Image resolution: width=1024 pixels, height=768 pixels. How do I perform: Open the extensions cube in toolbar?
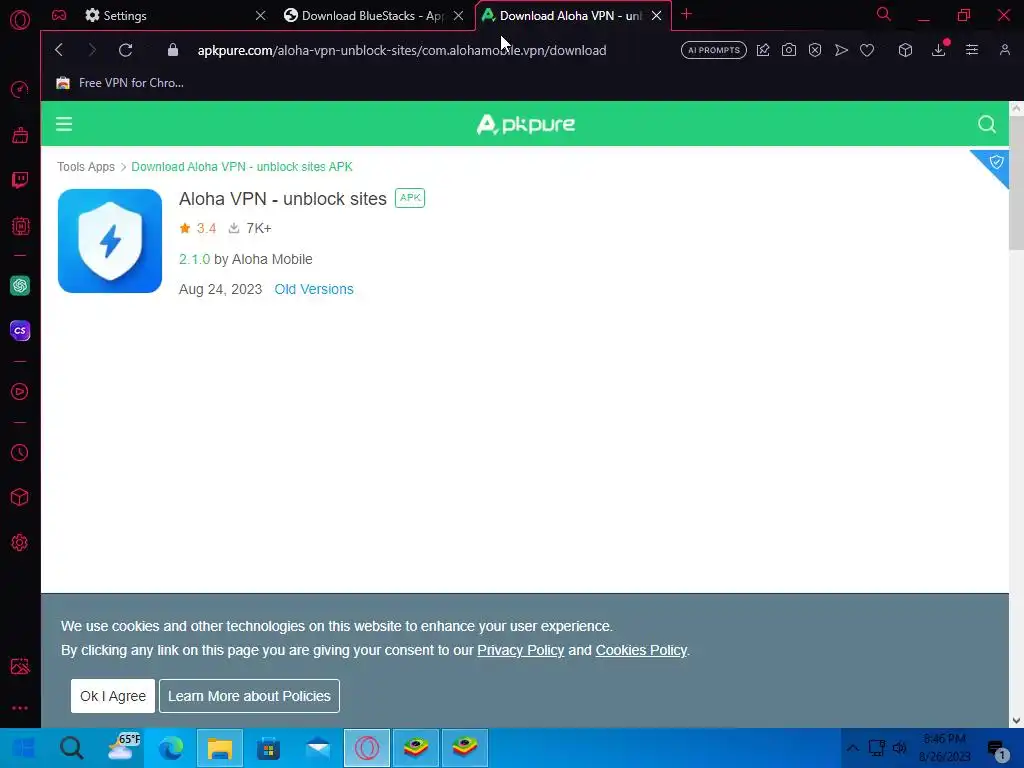(905, 50)
